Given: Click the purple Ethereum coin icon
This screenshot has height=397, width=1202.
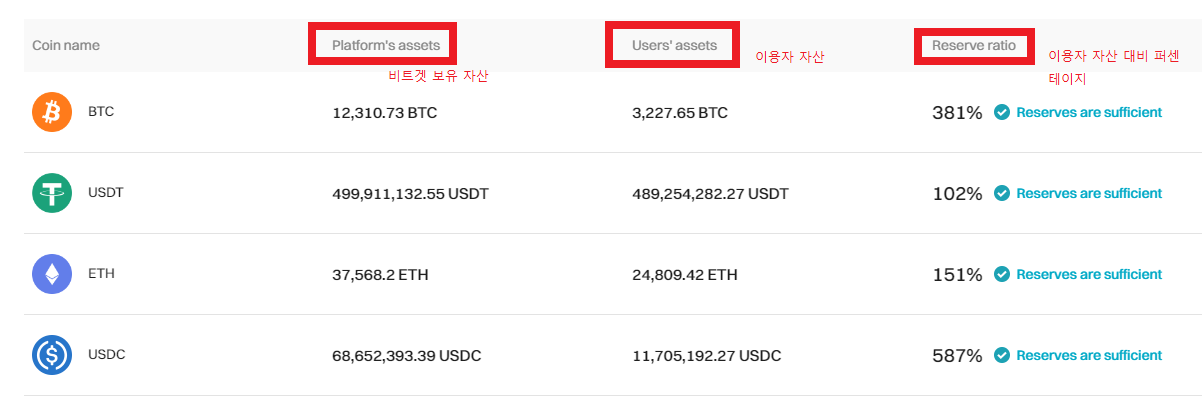Looking at the screenshot, I should [51, 274].
